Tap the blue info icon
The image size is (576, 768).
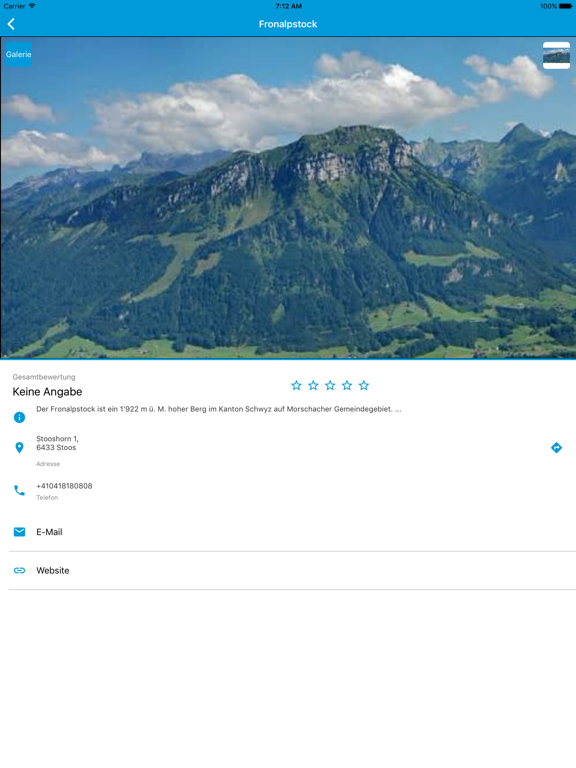click(19, 417)
